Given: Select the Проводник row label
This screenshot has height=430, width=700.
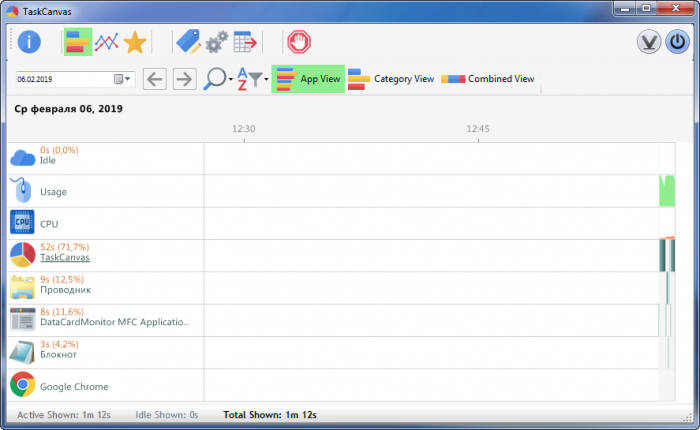Looking at the screenshot, I should tap(66, 290).
